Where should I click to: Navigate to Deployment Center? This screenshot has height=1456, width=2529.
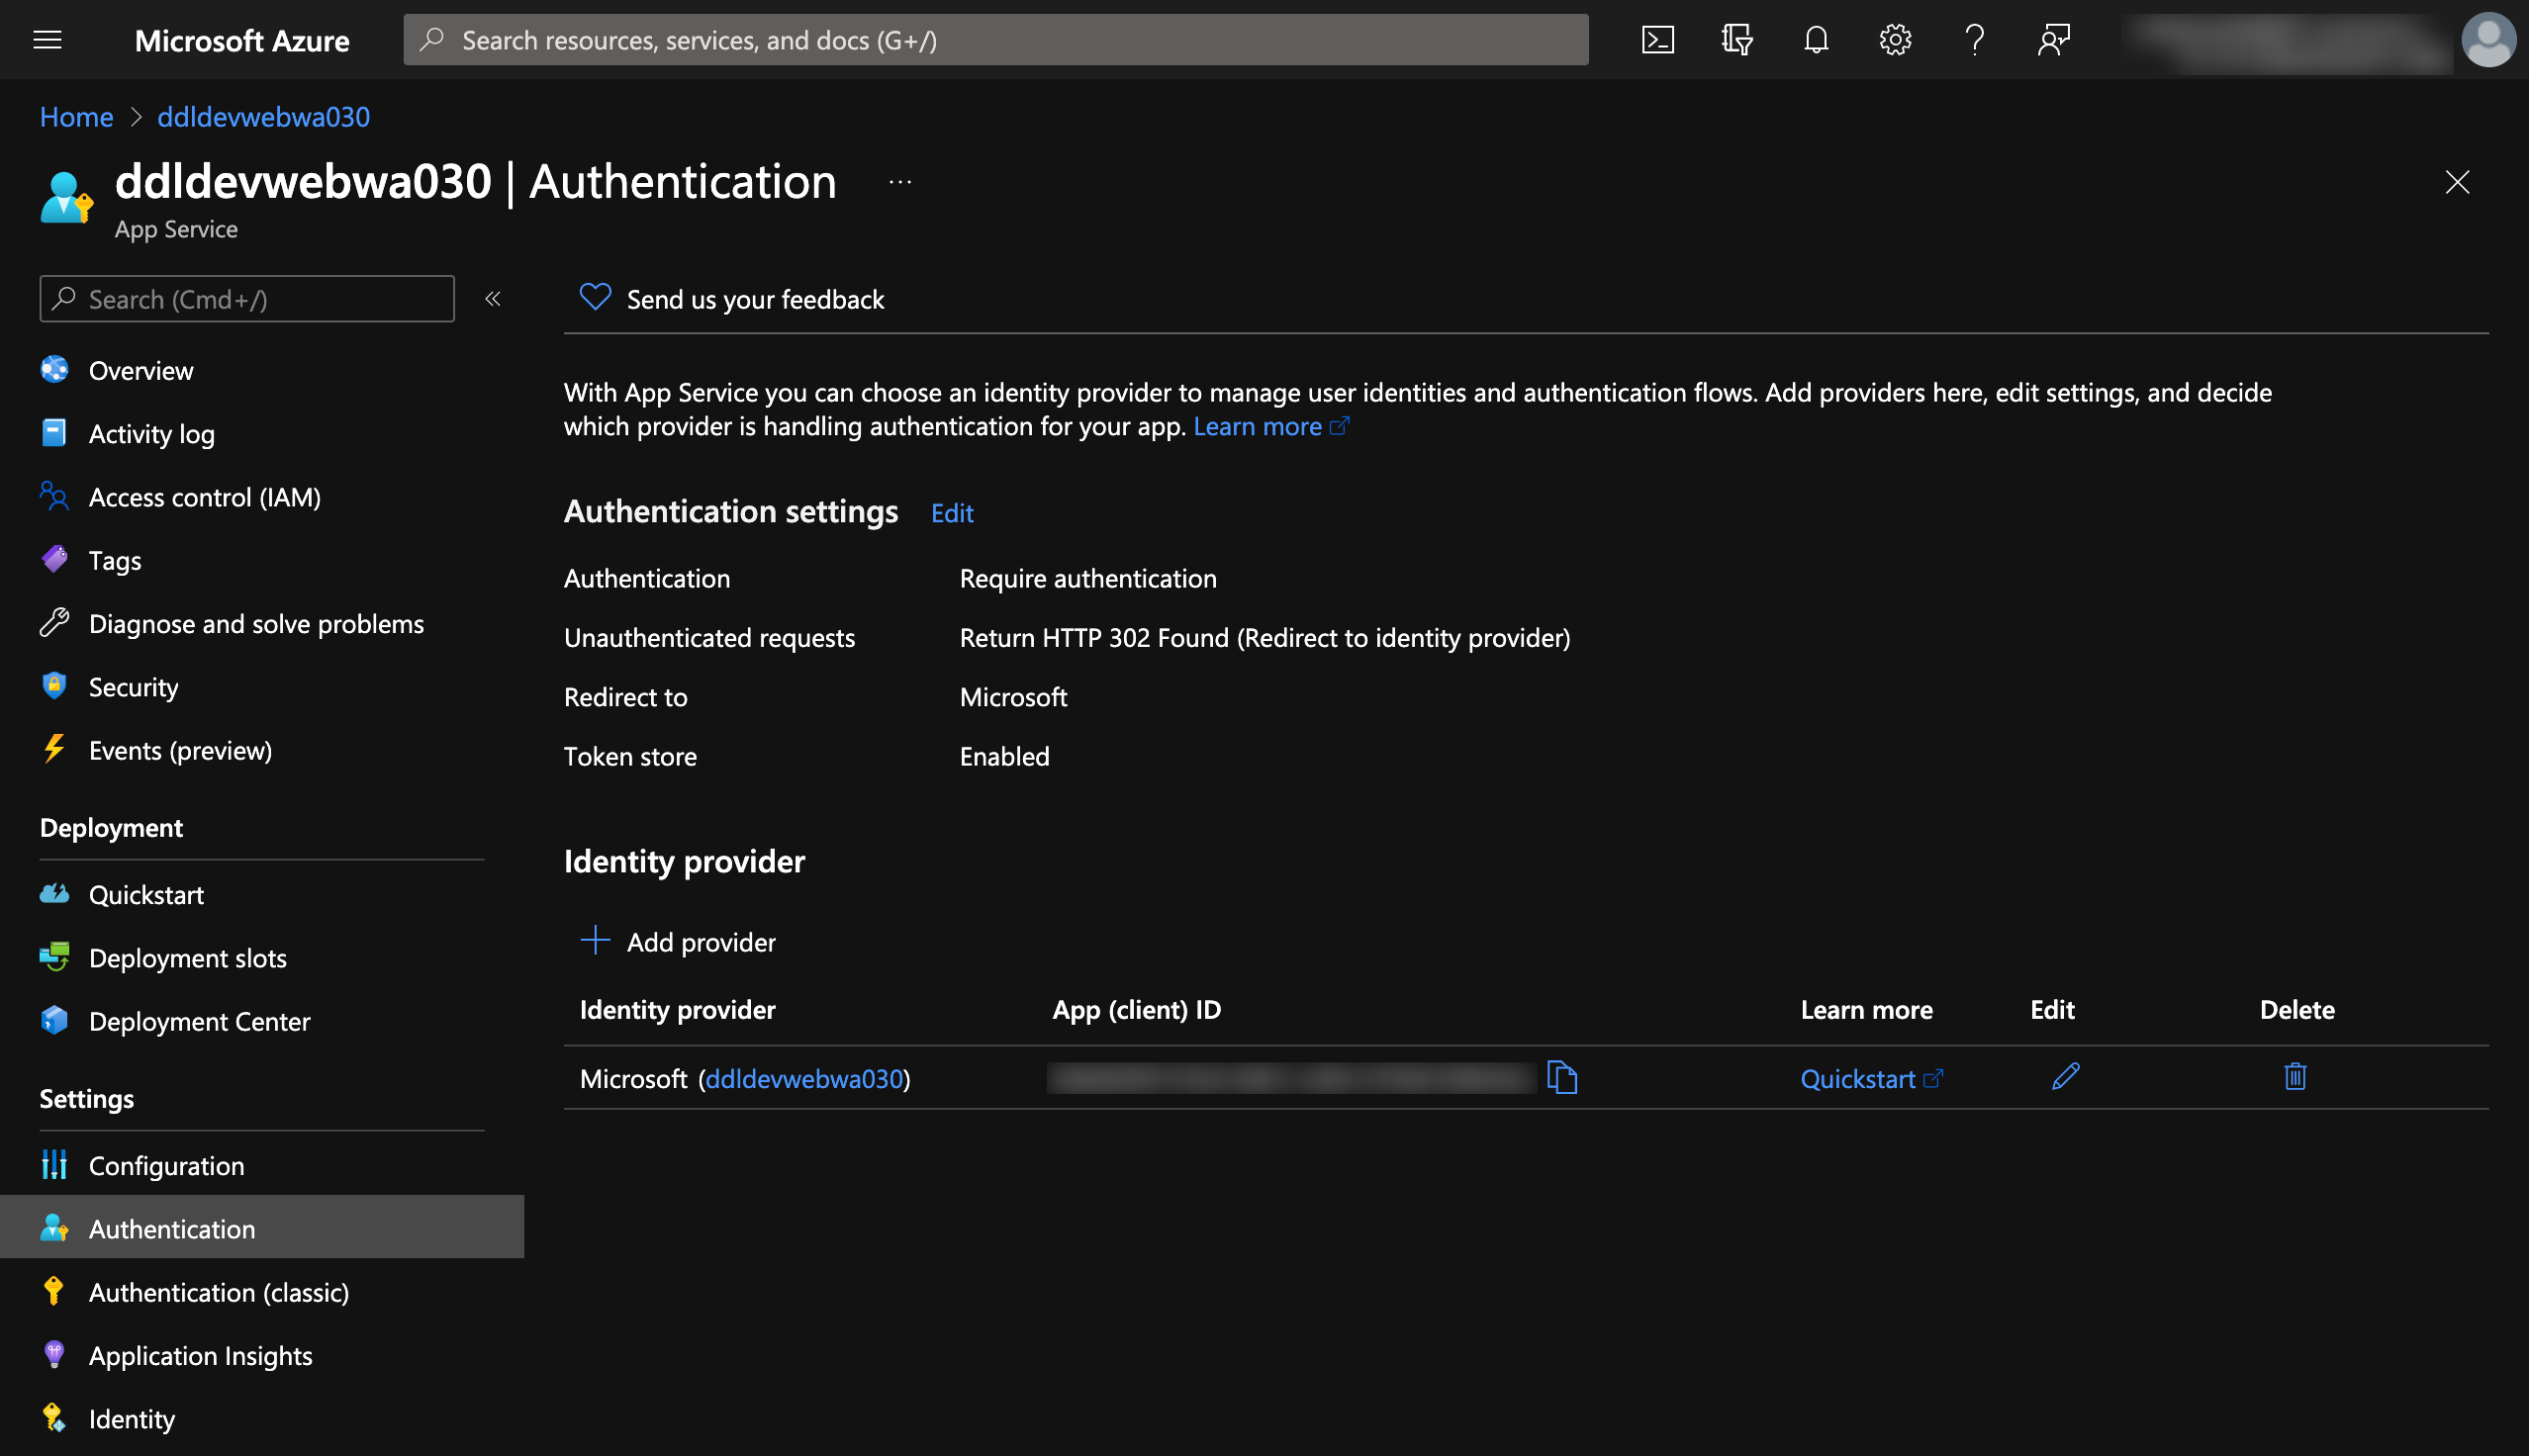point(199,1021)
